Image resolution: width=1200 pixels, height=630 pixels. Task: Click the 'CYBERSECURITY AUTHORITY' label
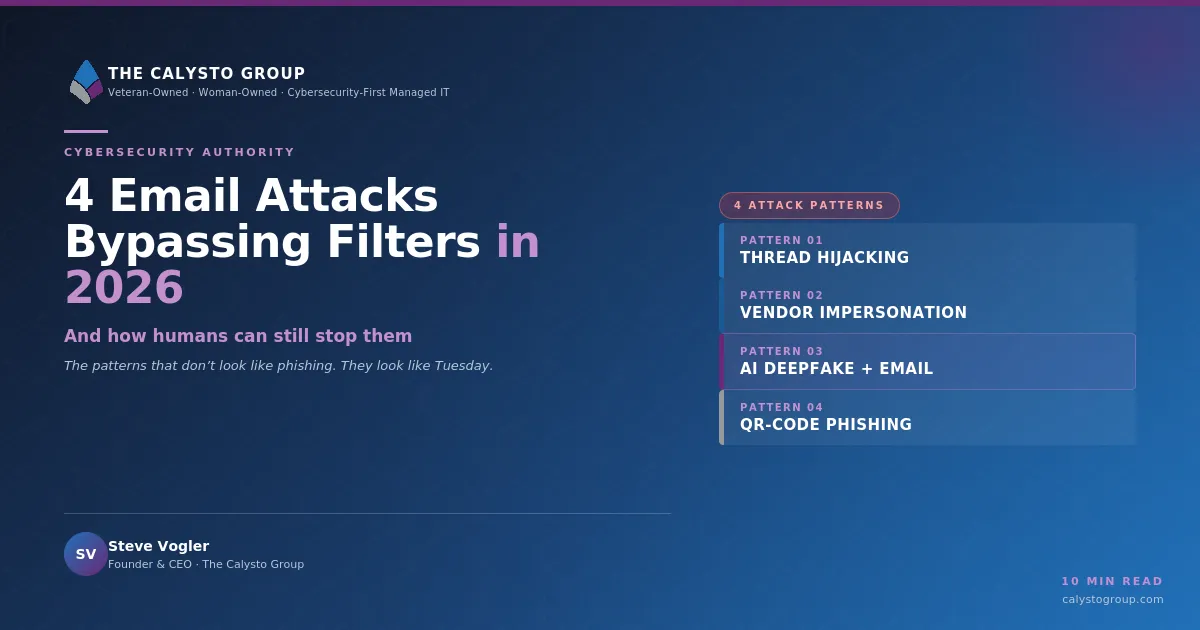[180, 152]
